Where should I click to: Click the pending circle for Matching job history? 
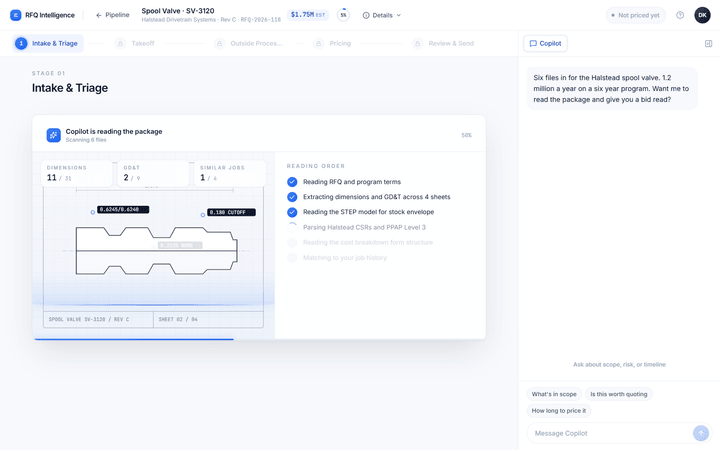tap(292, 258)
